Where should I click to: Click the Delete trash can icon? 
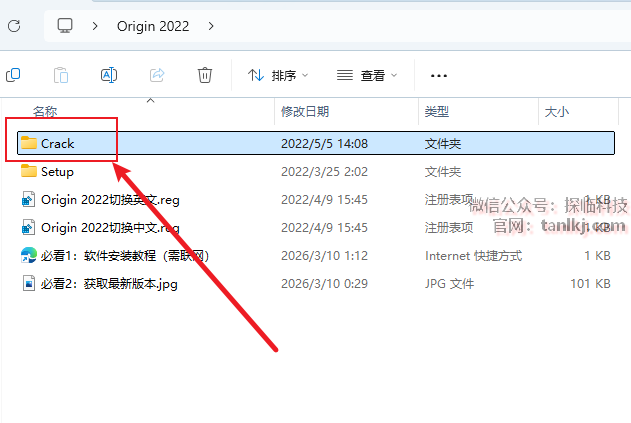coord(205,75)
